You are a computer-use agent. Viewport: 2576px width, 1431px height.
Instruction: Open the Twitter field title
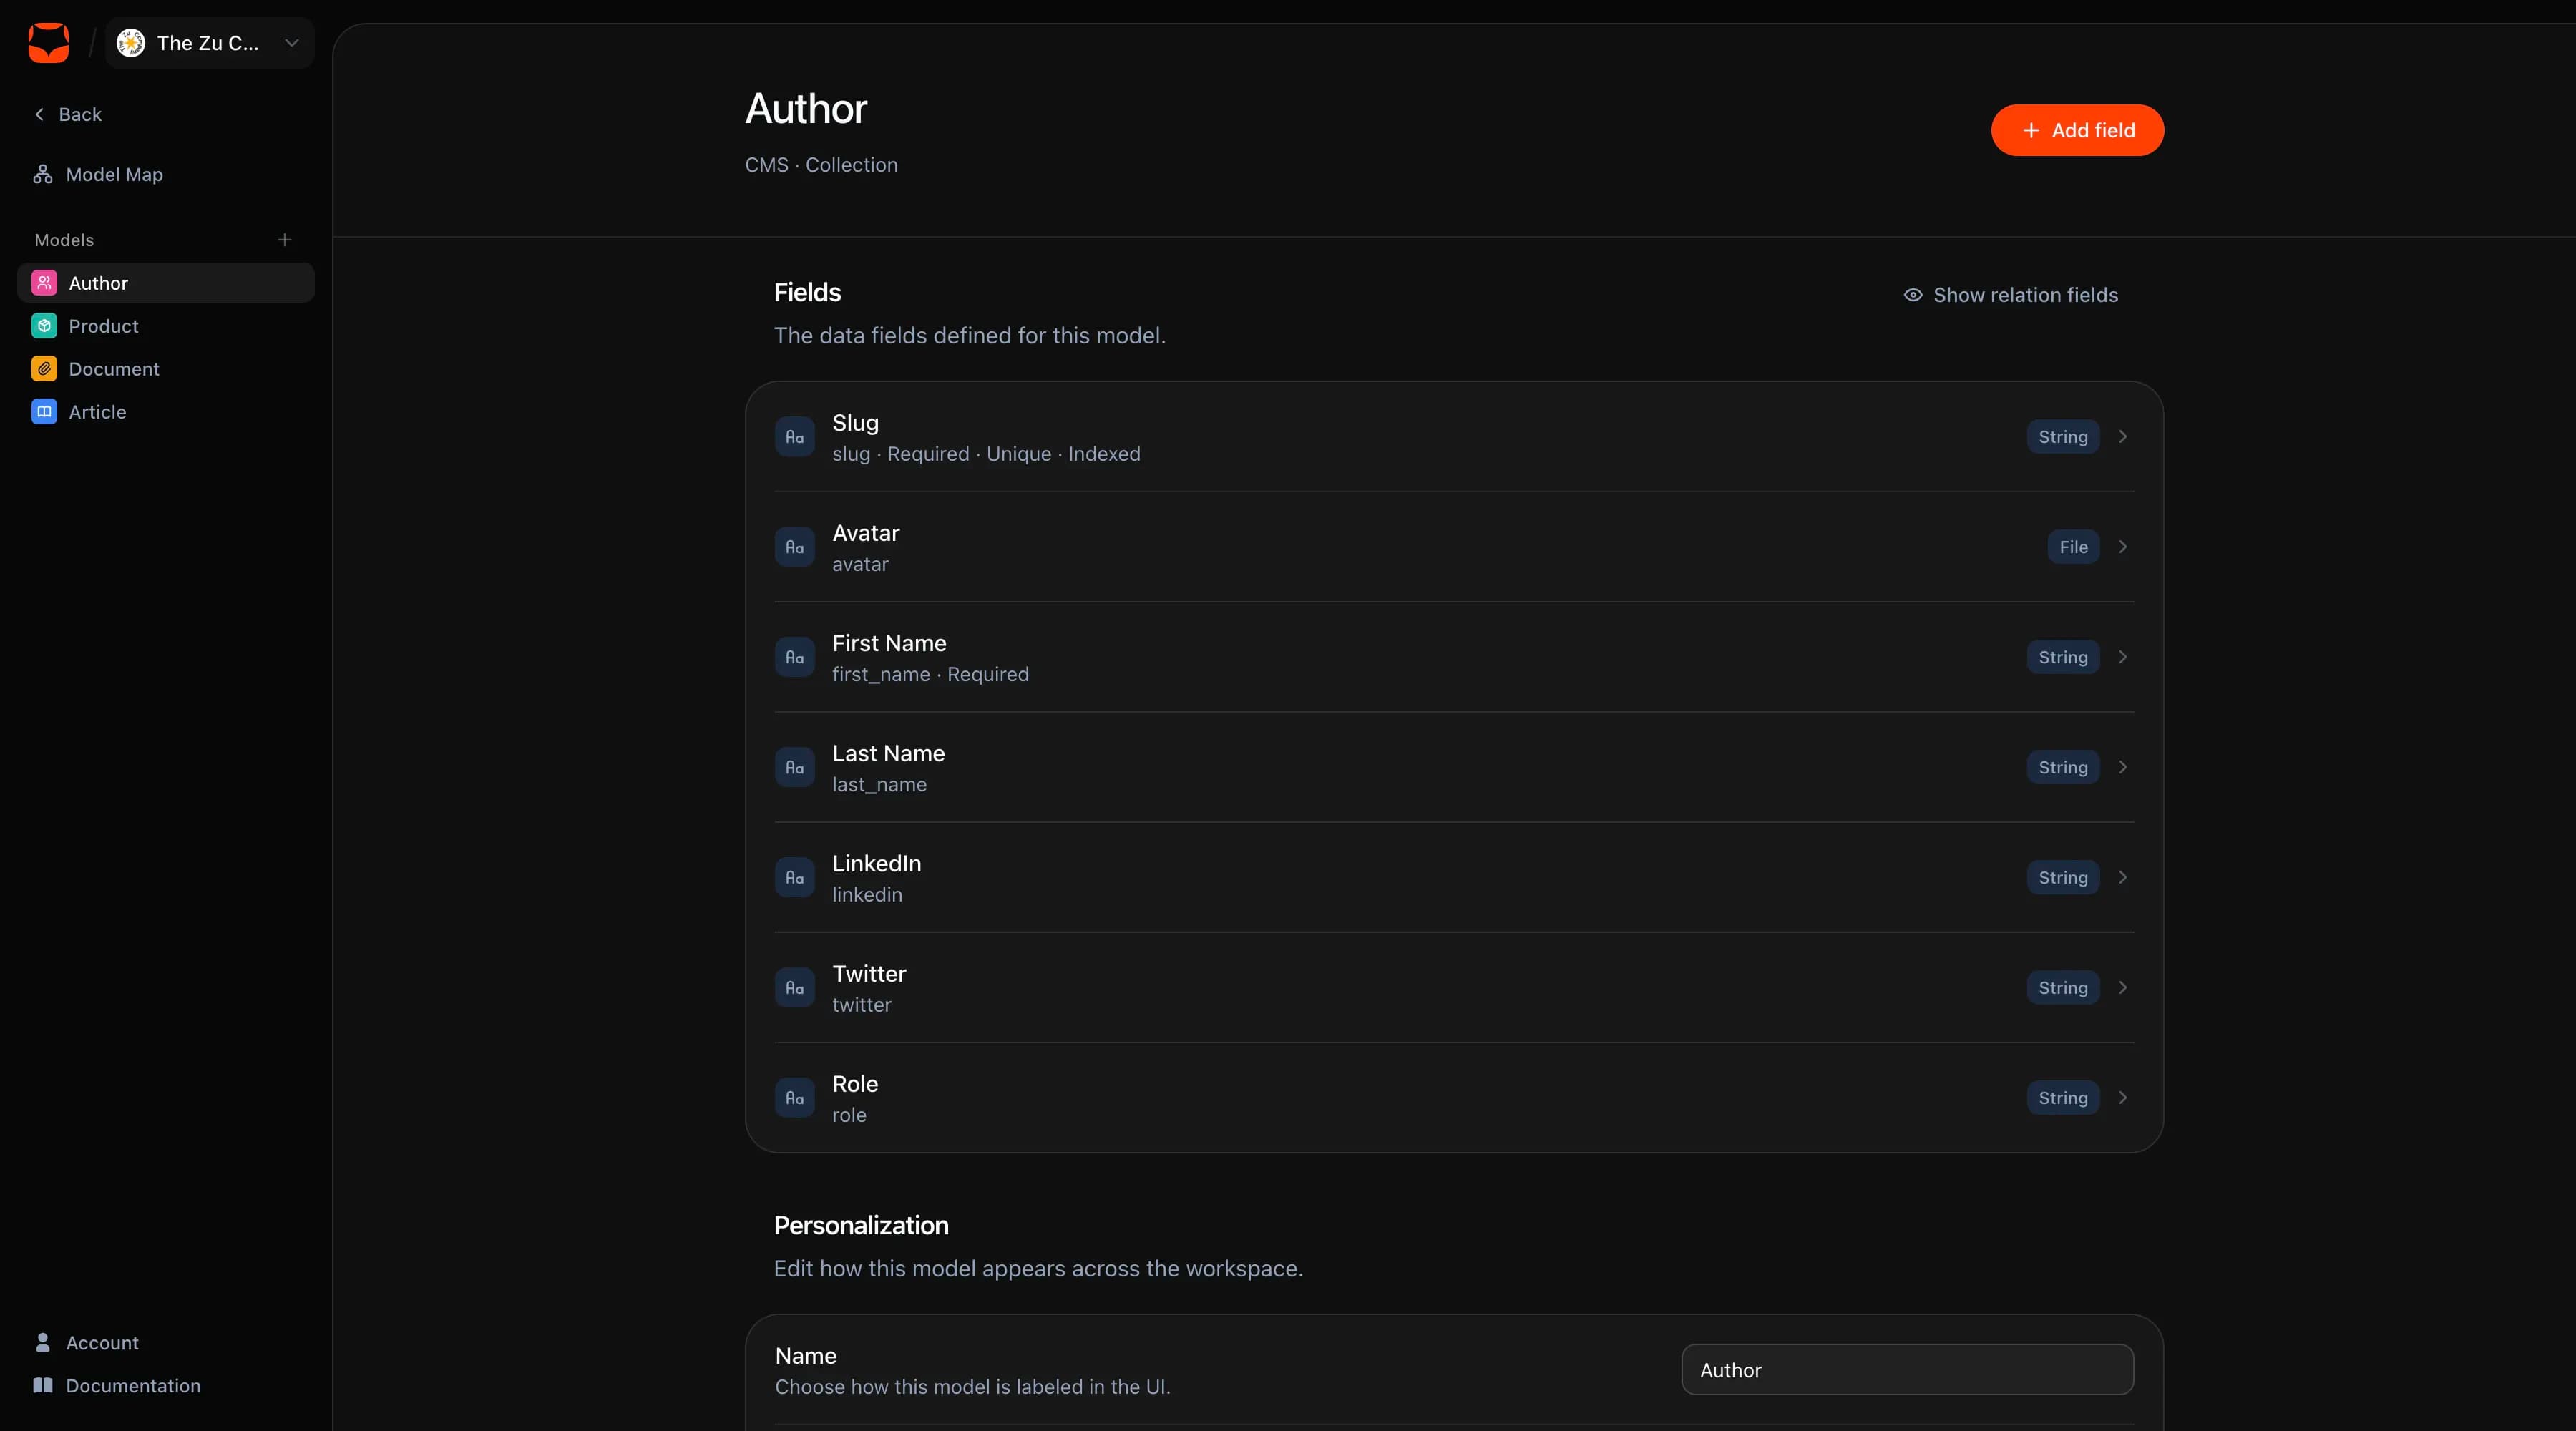[x=869, y=974]
